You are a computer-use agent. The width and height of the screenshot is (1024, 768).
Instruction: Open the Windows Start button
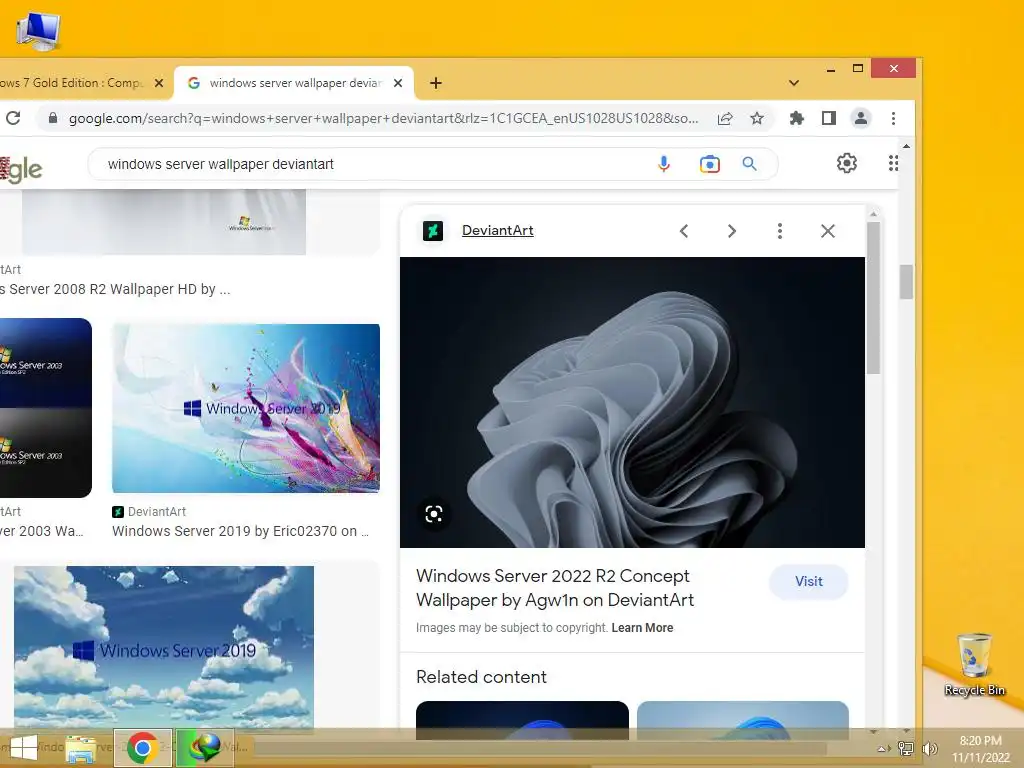[24, 748]
